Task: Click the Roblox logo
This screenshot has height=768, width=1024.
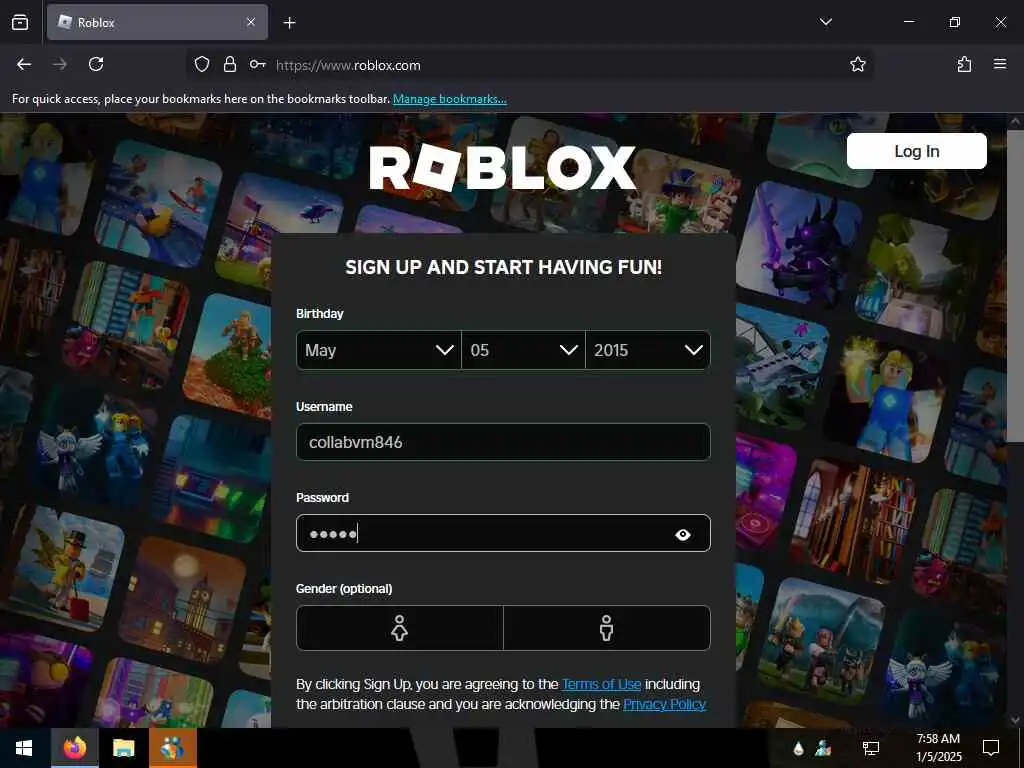Action: pos(502,168)
